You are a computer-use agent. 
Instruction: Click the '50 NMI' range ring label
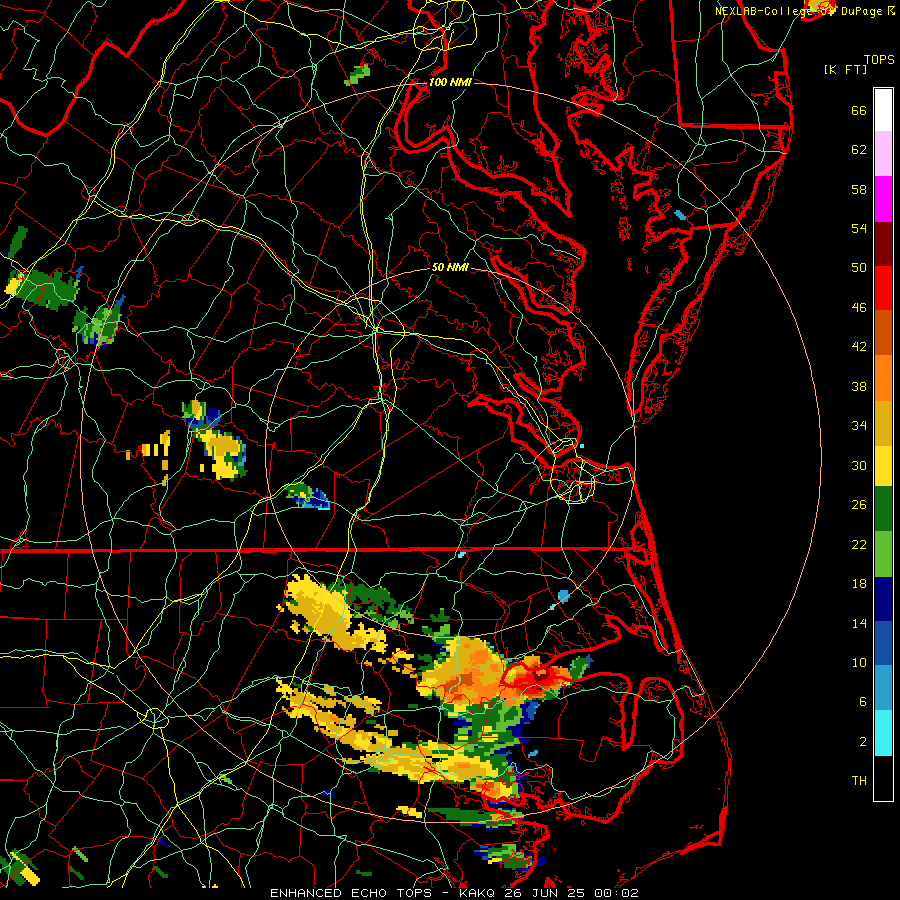point(451,267)
